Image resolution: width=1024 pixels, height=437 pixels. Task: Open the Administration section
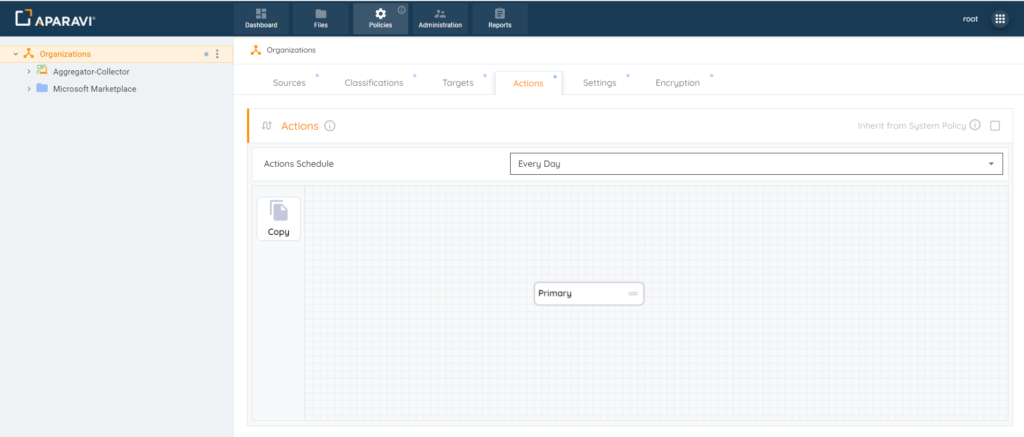(x=440, y=19)
